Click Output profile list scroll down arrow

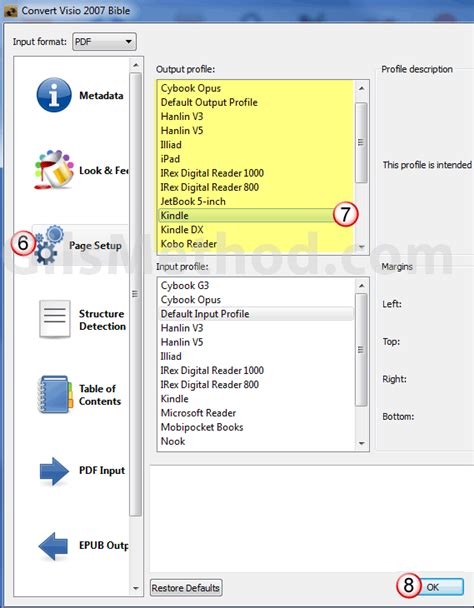[x=362, y=246]
